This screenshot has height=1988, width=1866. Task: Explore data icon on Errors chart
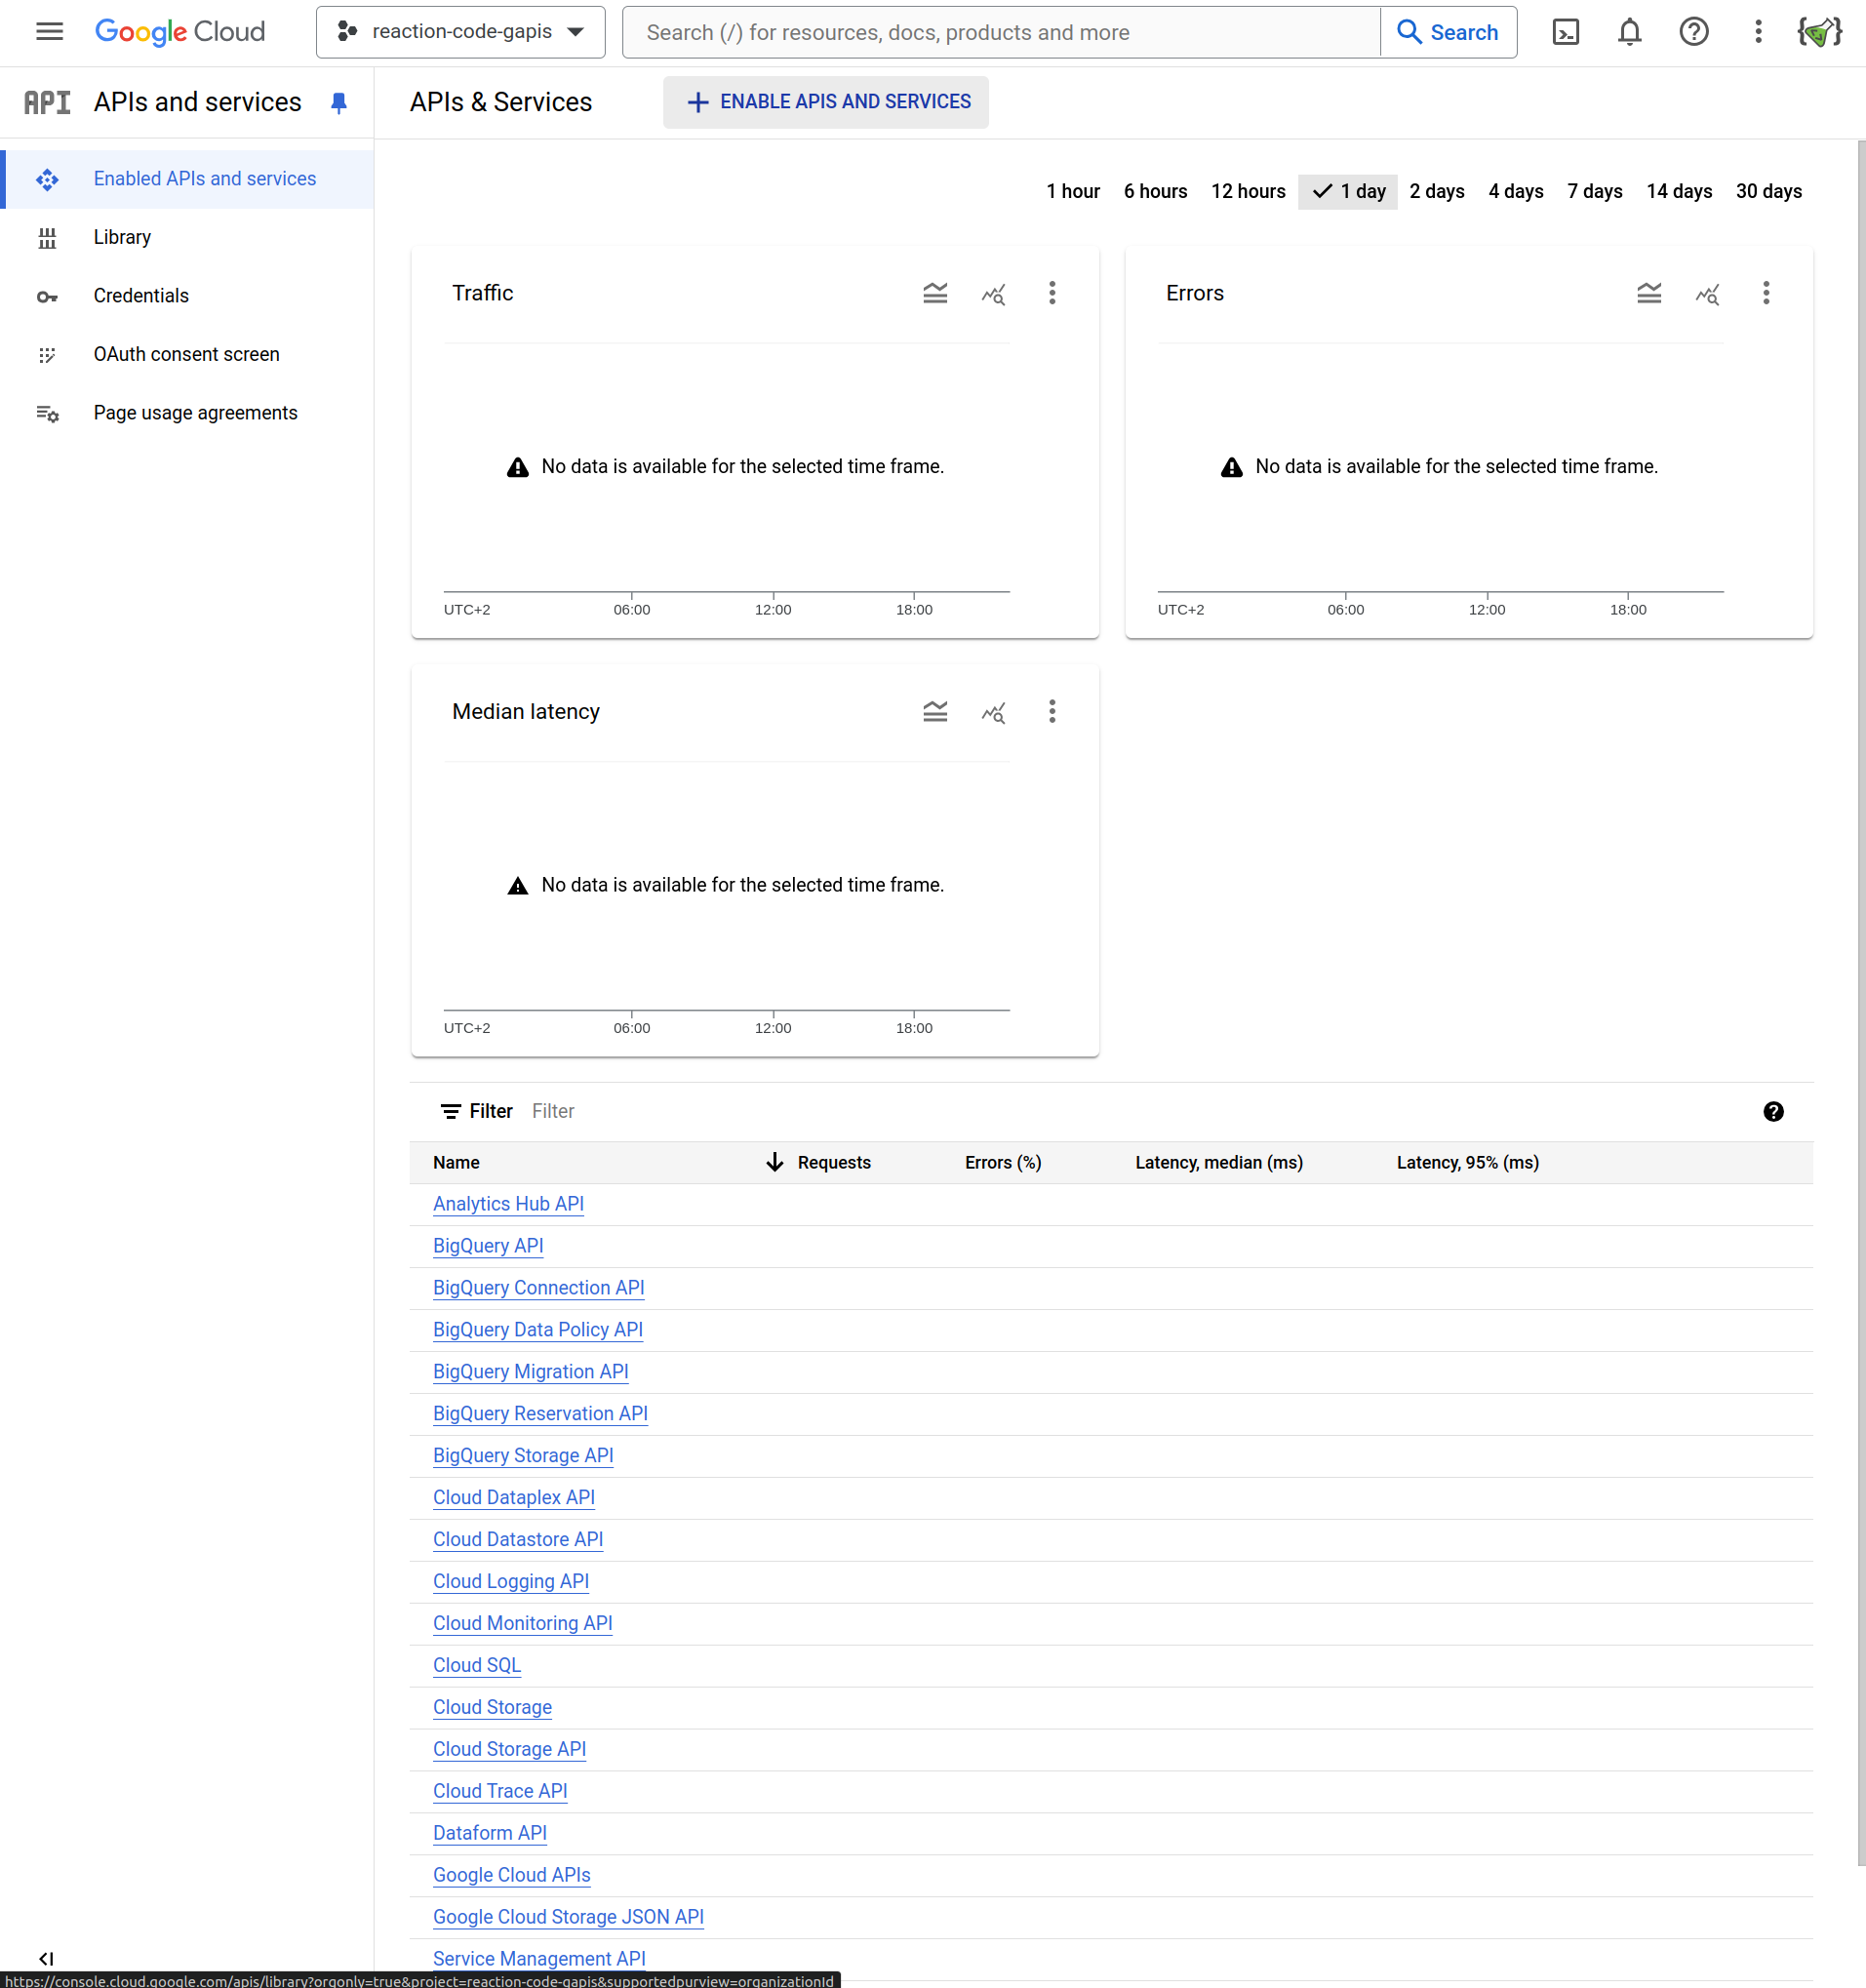coord(1707,293)
